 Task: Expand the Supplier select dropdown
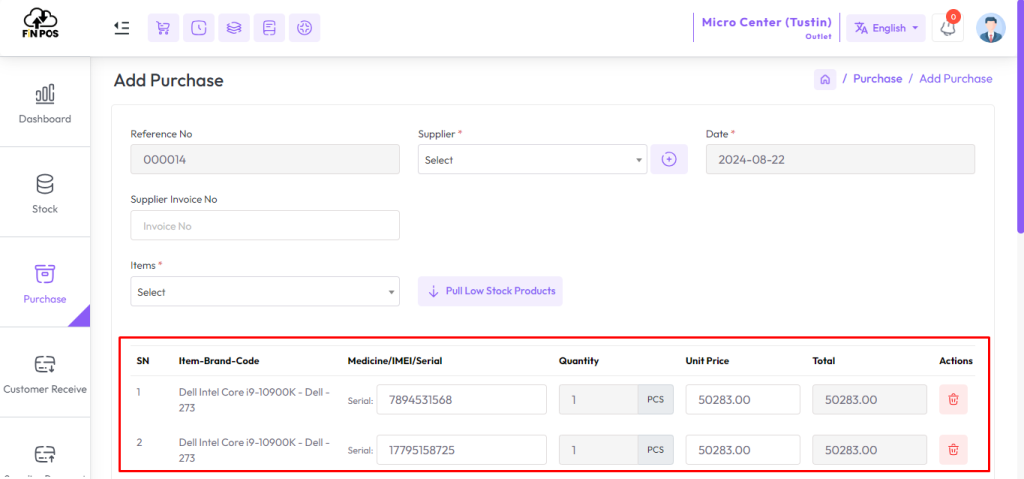(532, 159)
